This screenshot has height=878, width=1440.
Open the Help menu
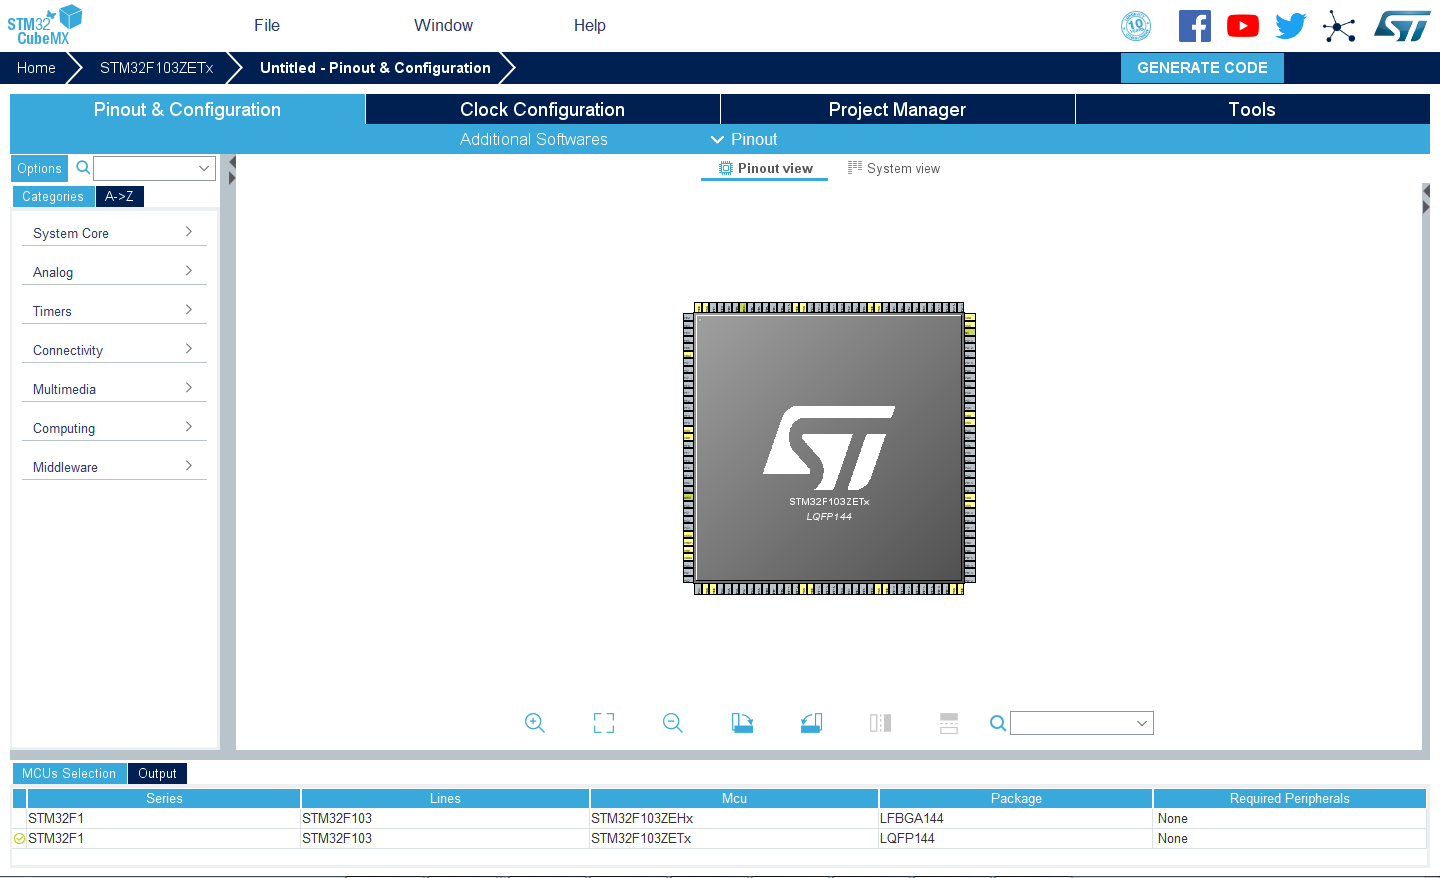pyautogui.click(x=589, y=25)
